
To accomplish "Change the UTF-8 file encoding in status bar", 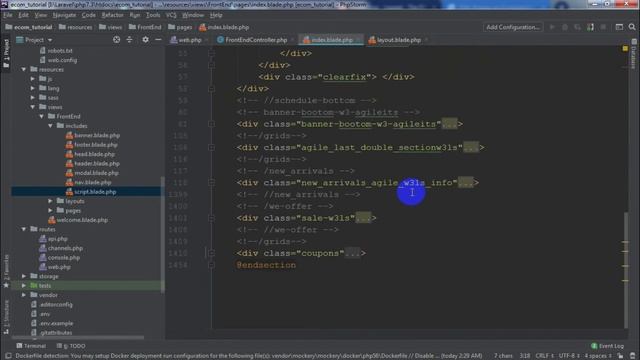I will click(568, 356).
